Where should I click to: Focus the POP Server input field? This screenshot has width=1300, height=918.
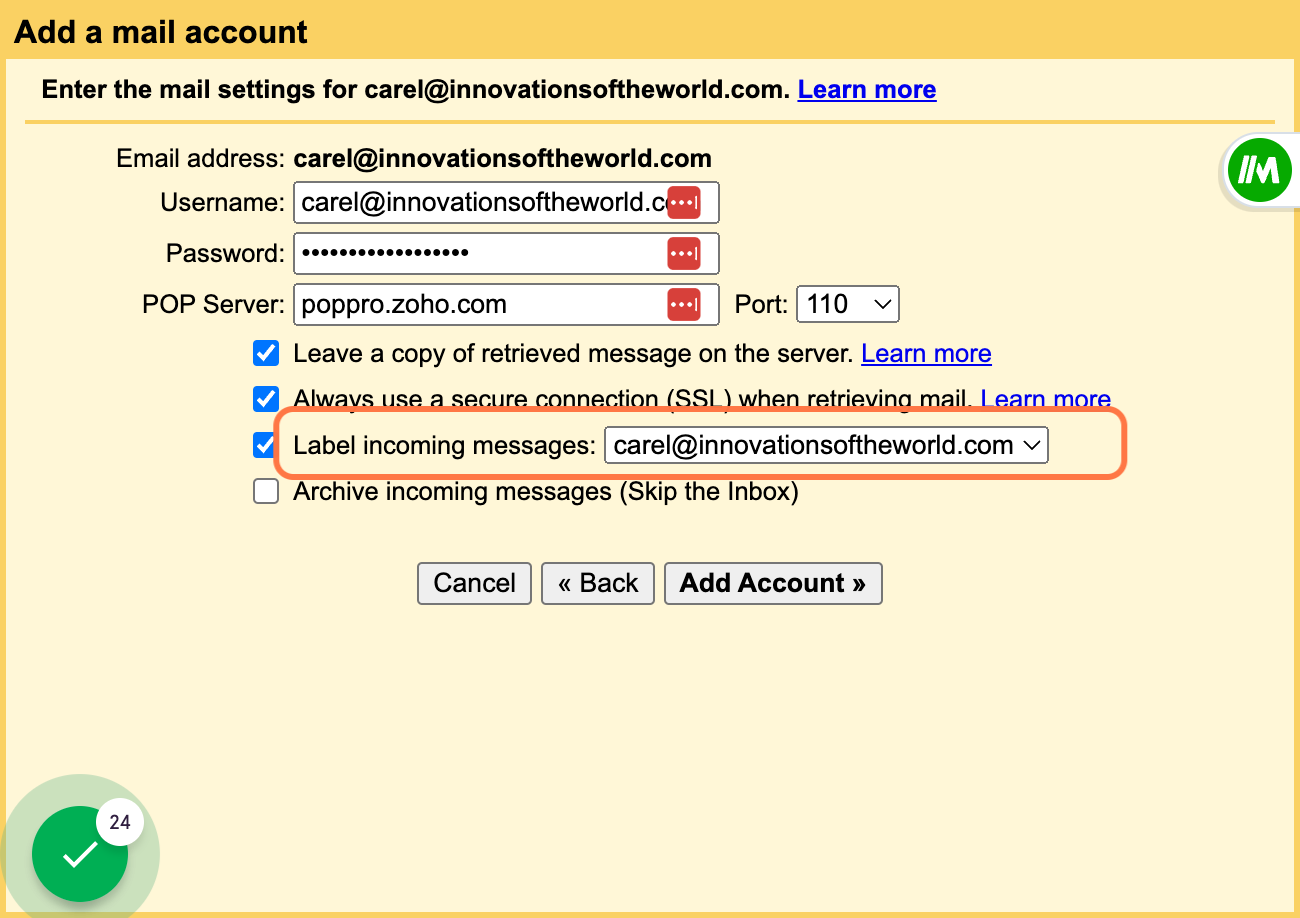click(506, 304)
